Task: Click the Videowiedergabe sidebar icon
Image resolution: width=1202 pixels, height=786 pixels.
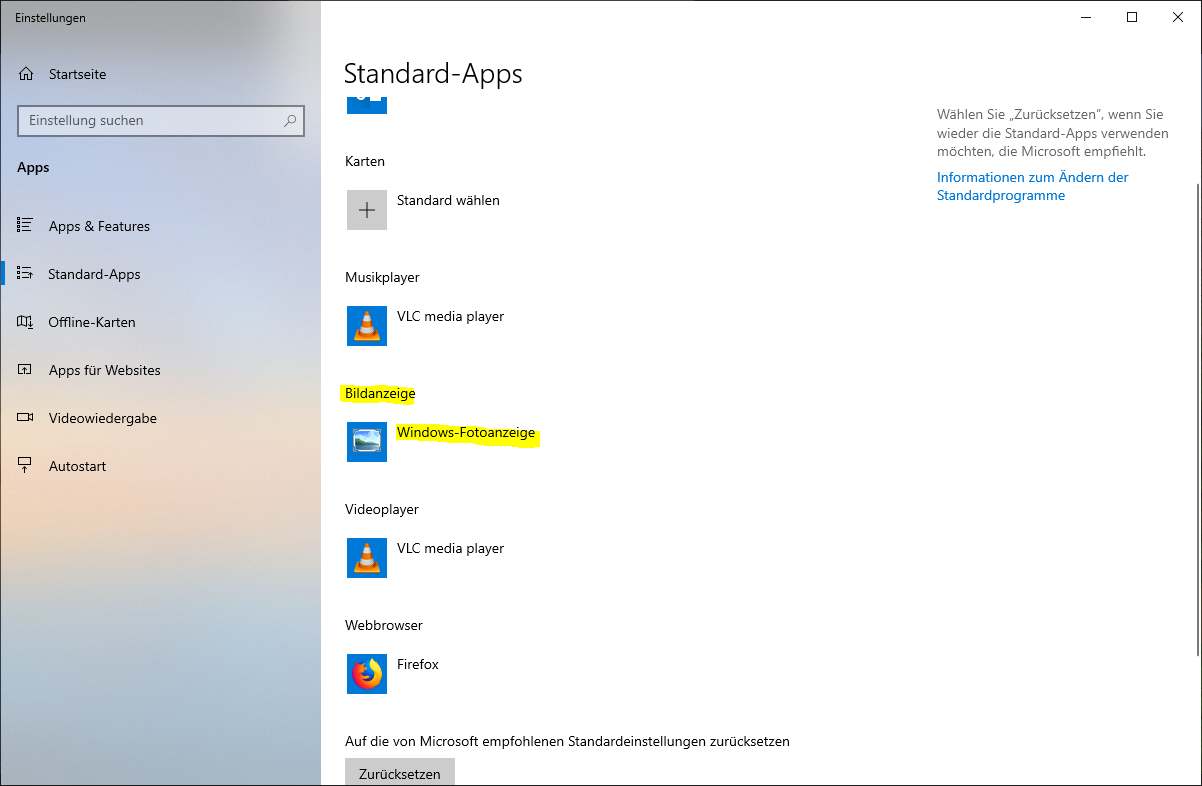Action: point(26,418)
